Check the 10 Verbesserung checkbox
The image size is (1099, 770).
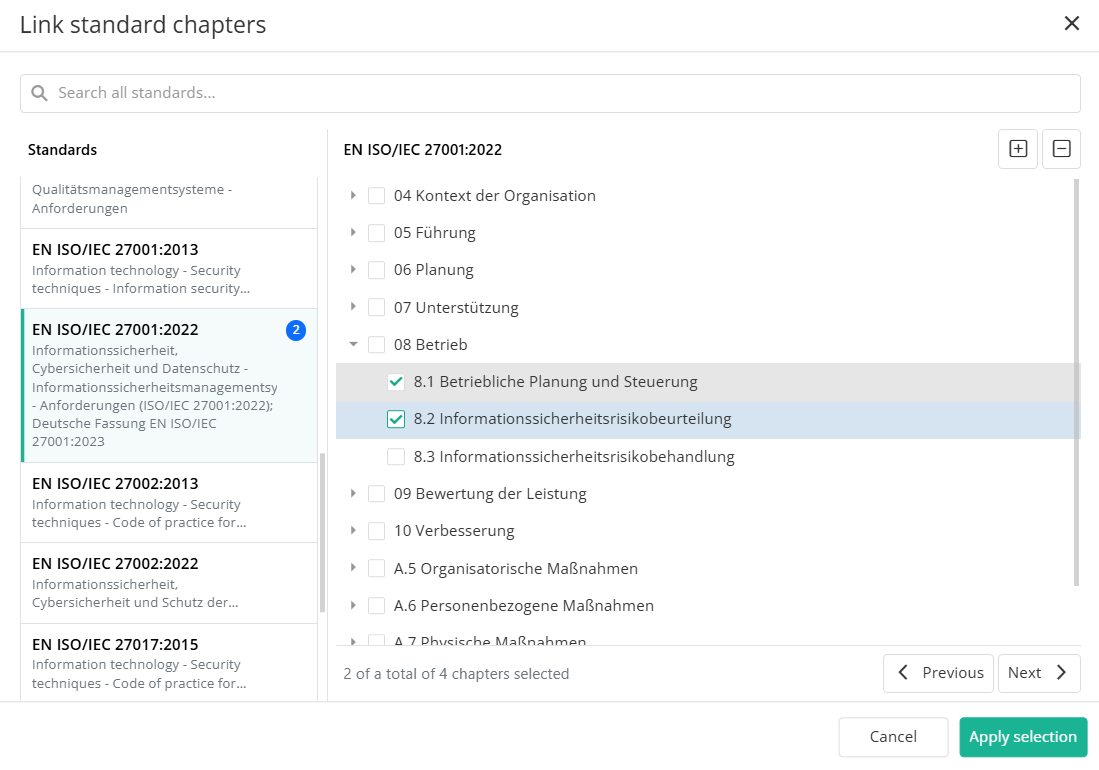[x=376, y=531]
